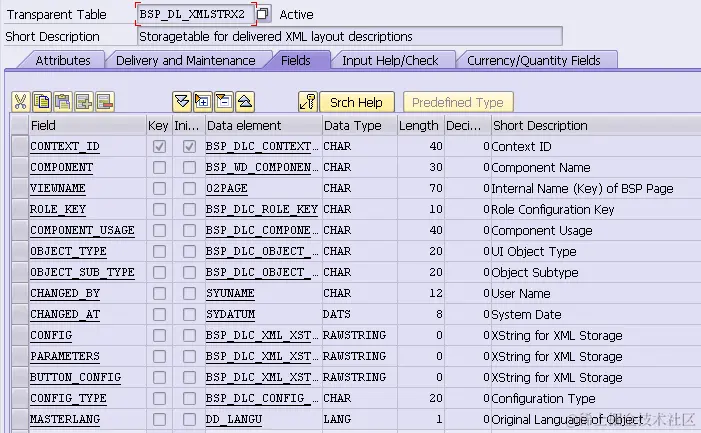Click length value 70 for VIEWNAME
The image size is (701, 433).
click(x=436, y=189)
